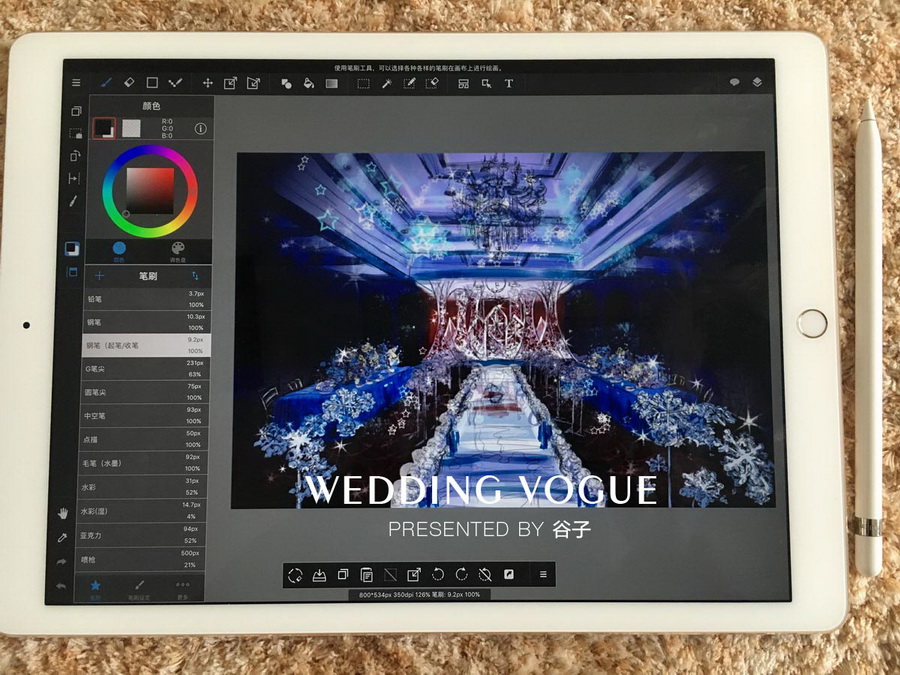Screen dimensions: 900x675
Task: Select the Bucket fill tool
Action: coord(309,83)
